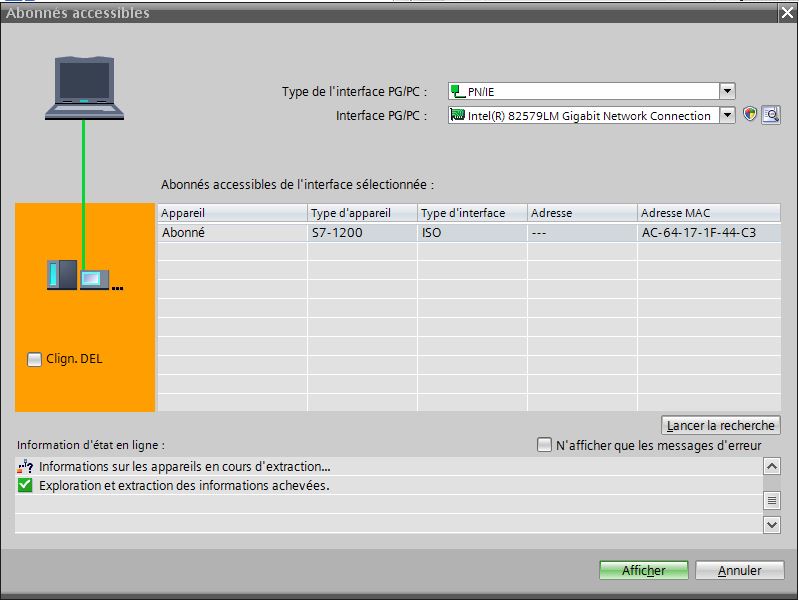
Task: Click the PLC device icon in orange panel
Action: click(x=62, y=274)
